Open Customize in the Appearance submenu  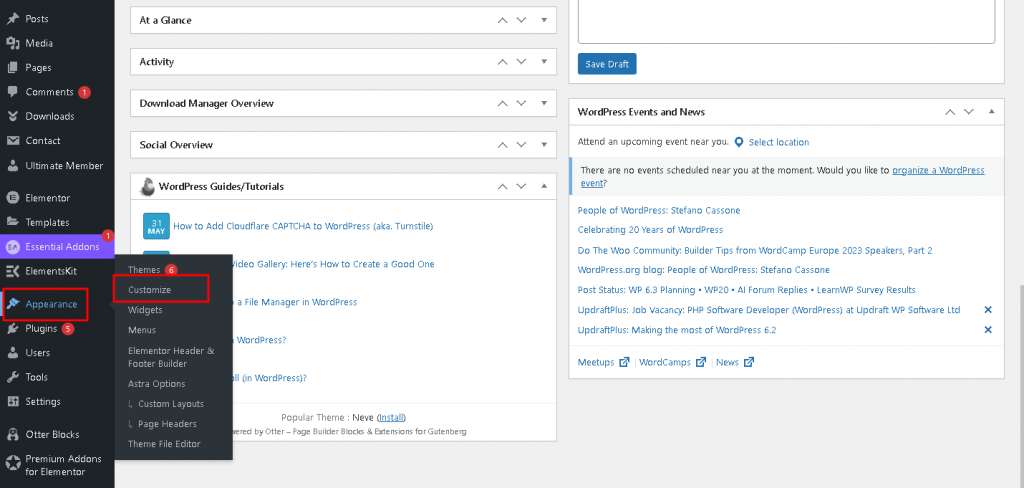coord(150,290)
